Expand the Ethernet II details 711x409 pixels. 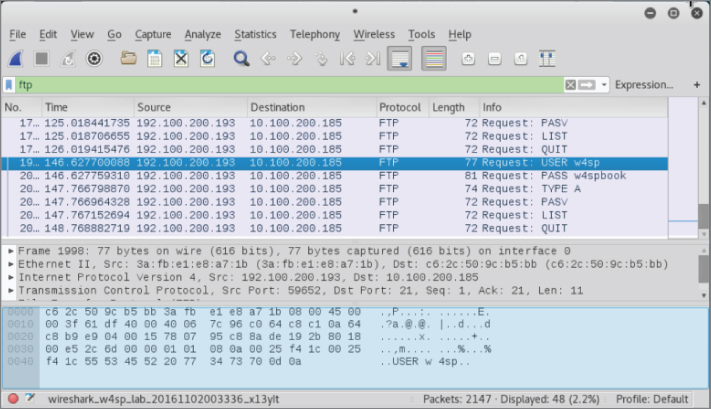pyautogui.click(x=10, y=264)
